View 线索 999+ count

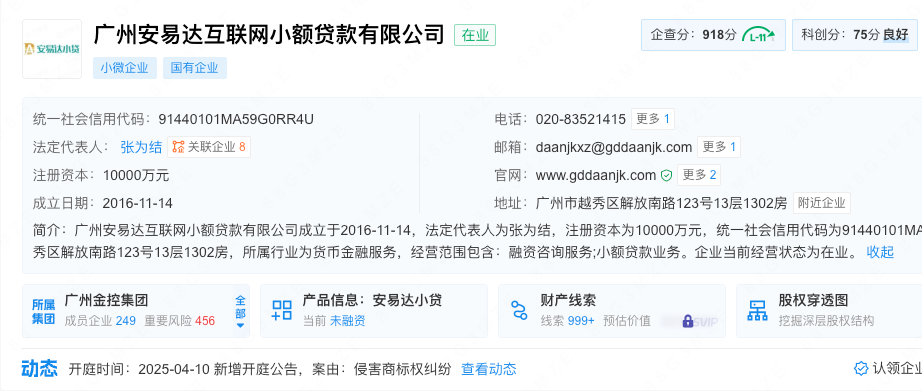coord(567,321)
